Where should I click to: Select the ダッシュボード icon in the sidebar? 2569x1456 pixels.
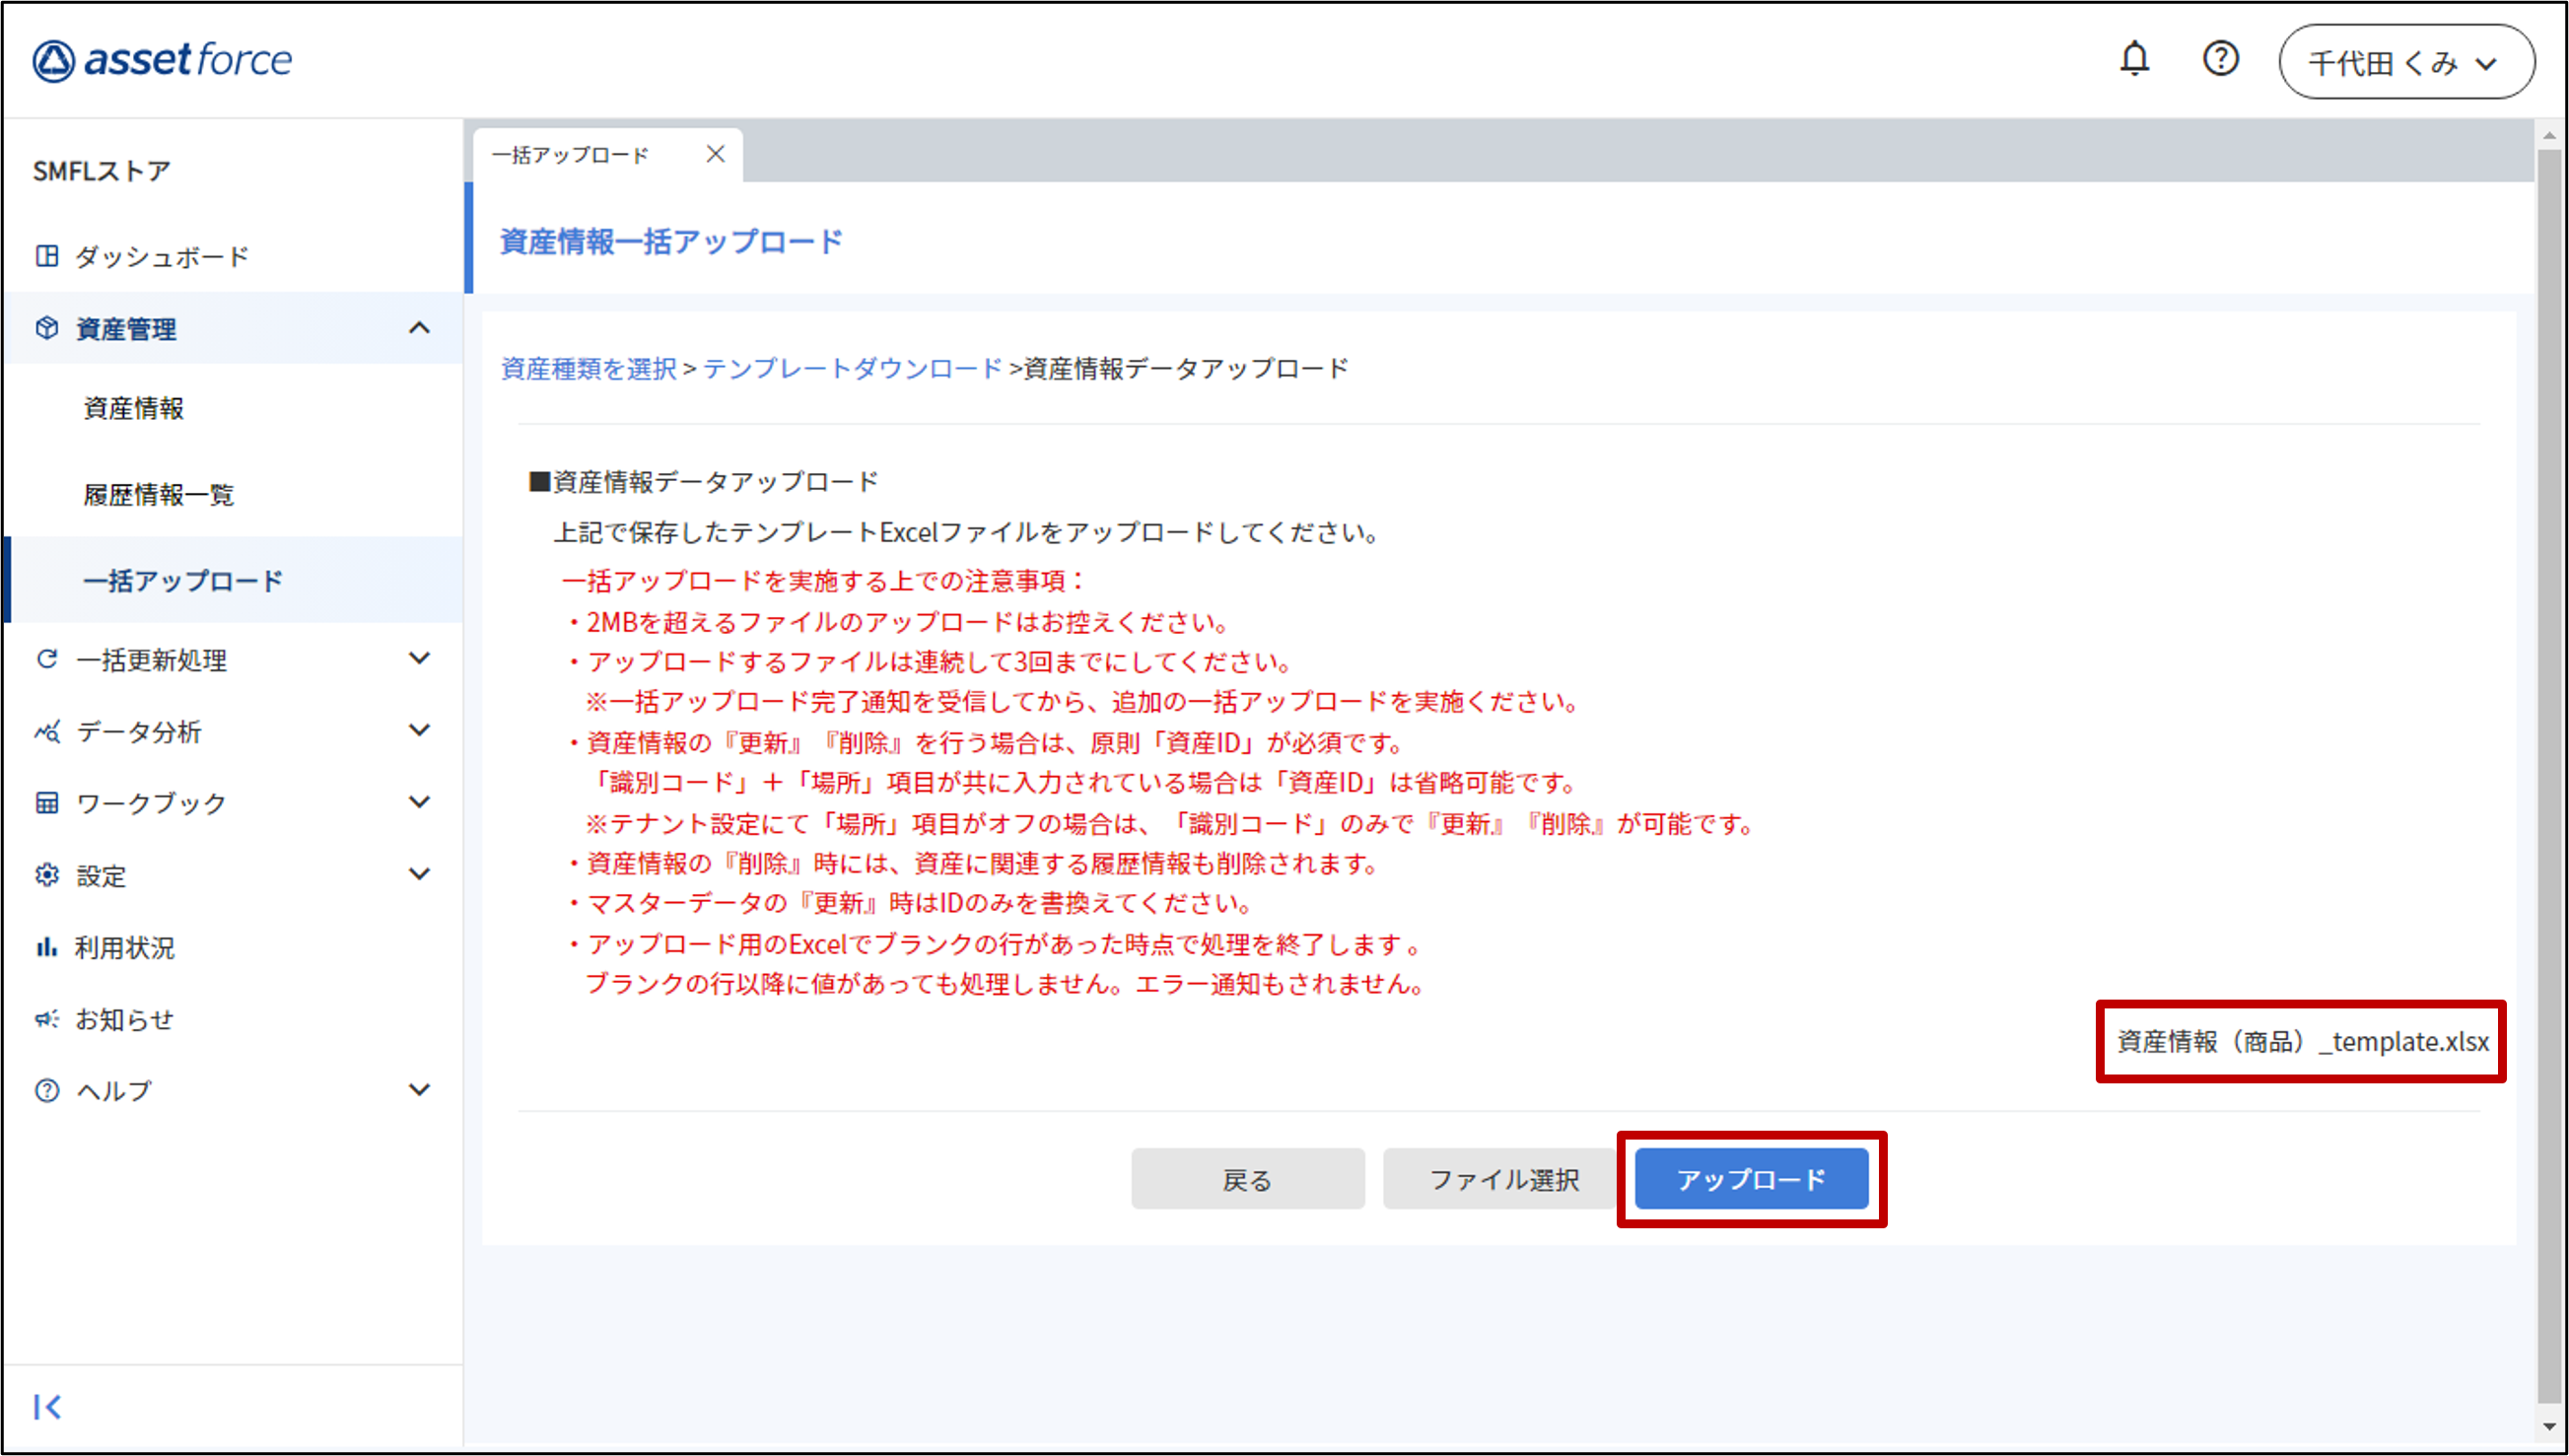tap(47, 256)
